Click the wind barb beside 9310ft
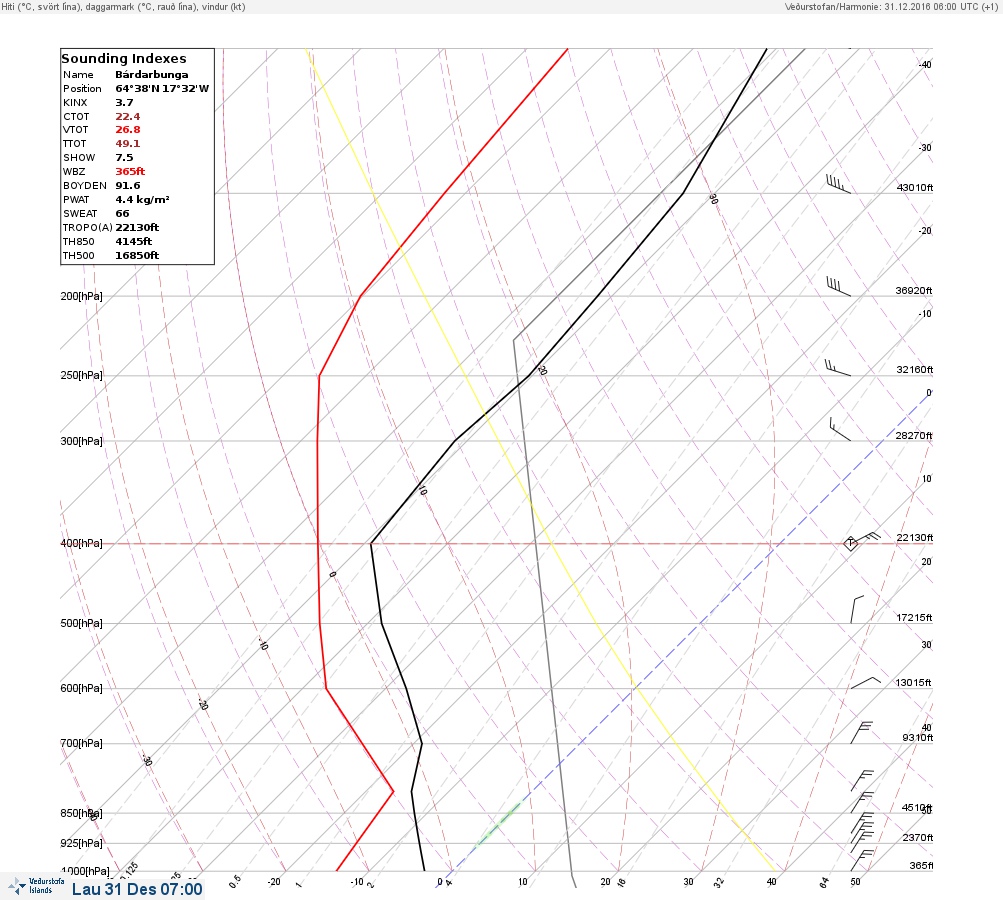Viewport: 1003px width, 900px height. (x=862, y=732)
